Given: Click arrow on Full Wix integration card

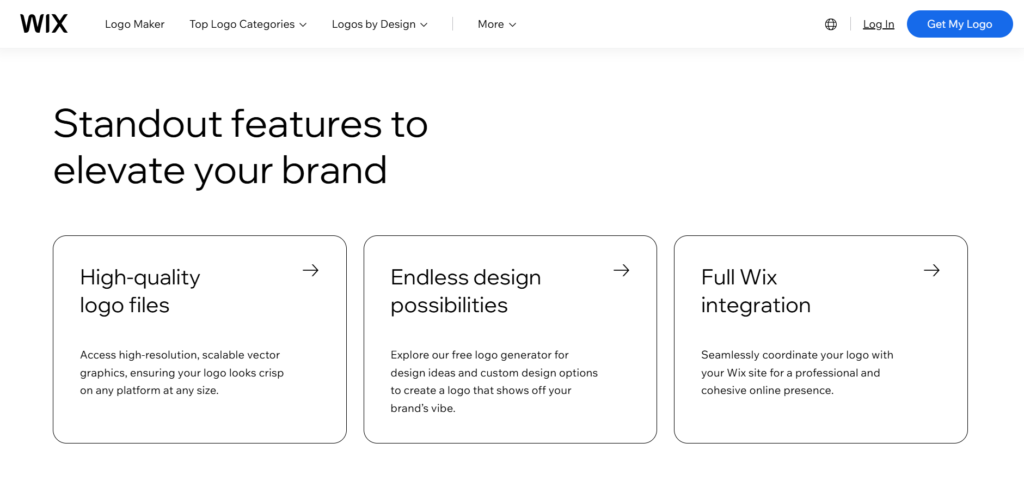Looking at the screenshot, I should click(x=932, y=270).
